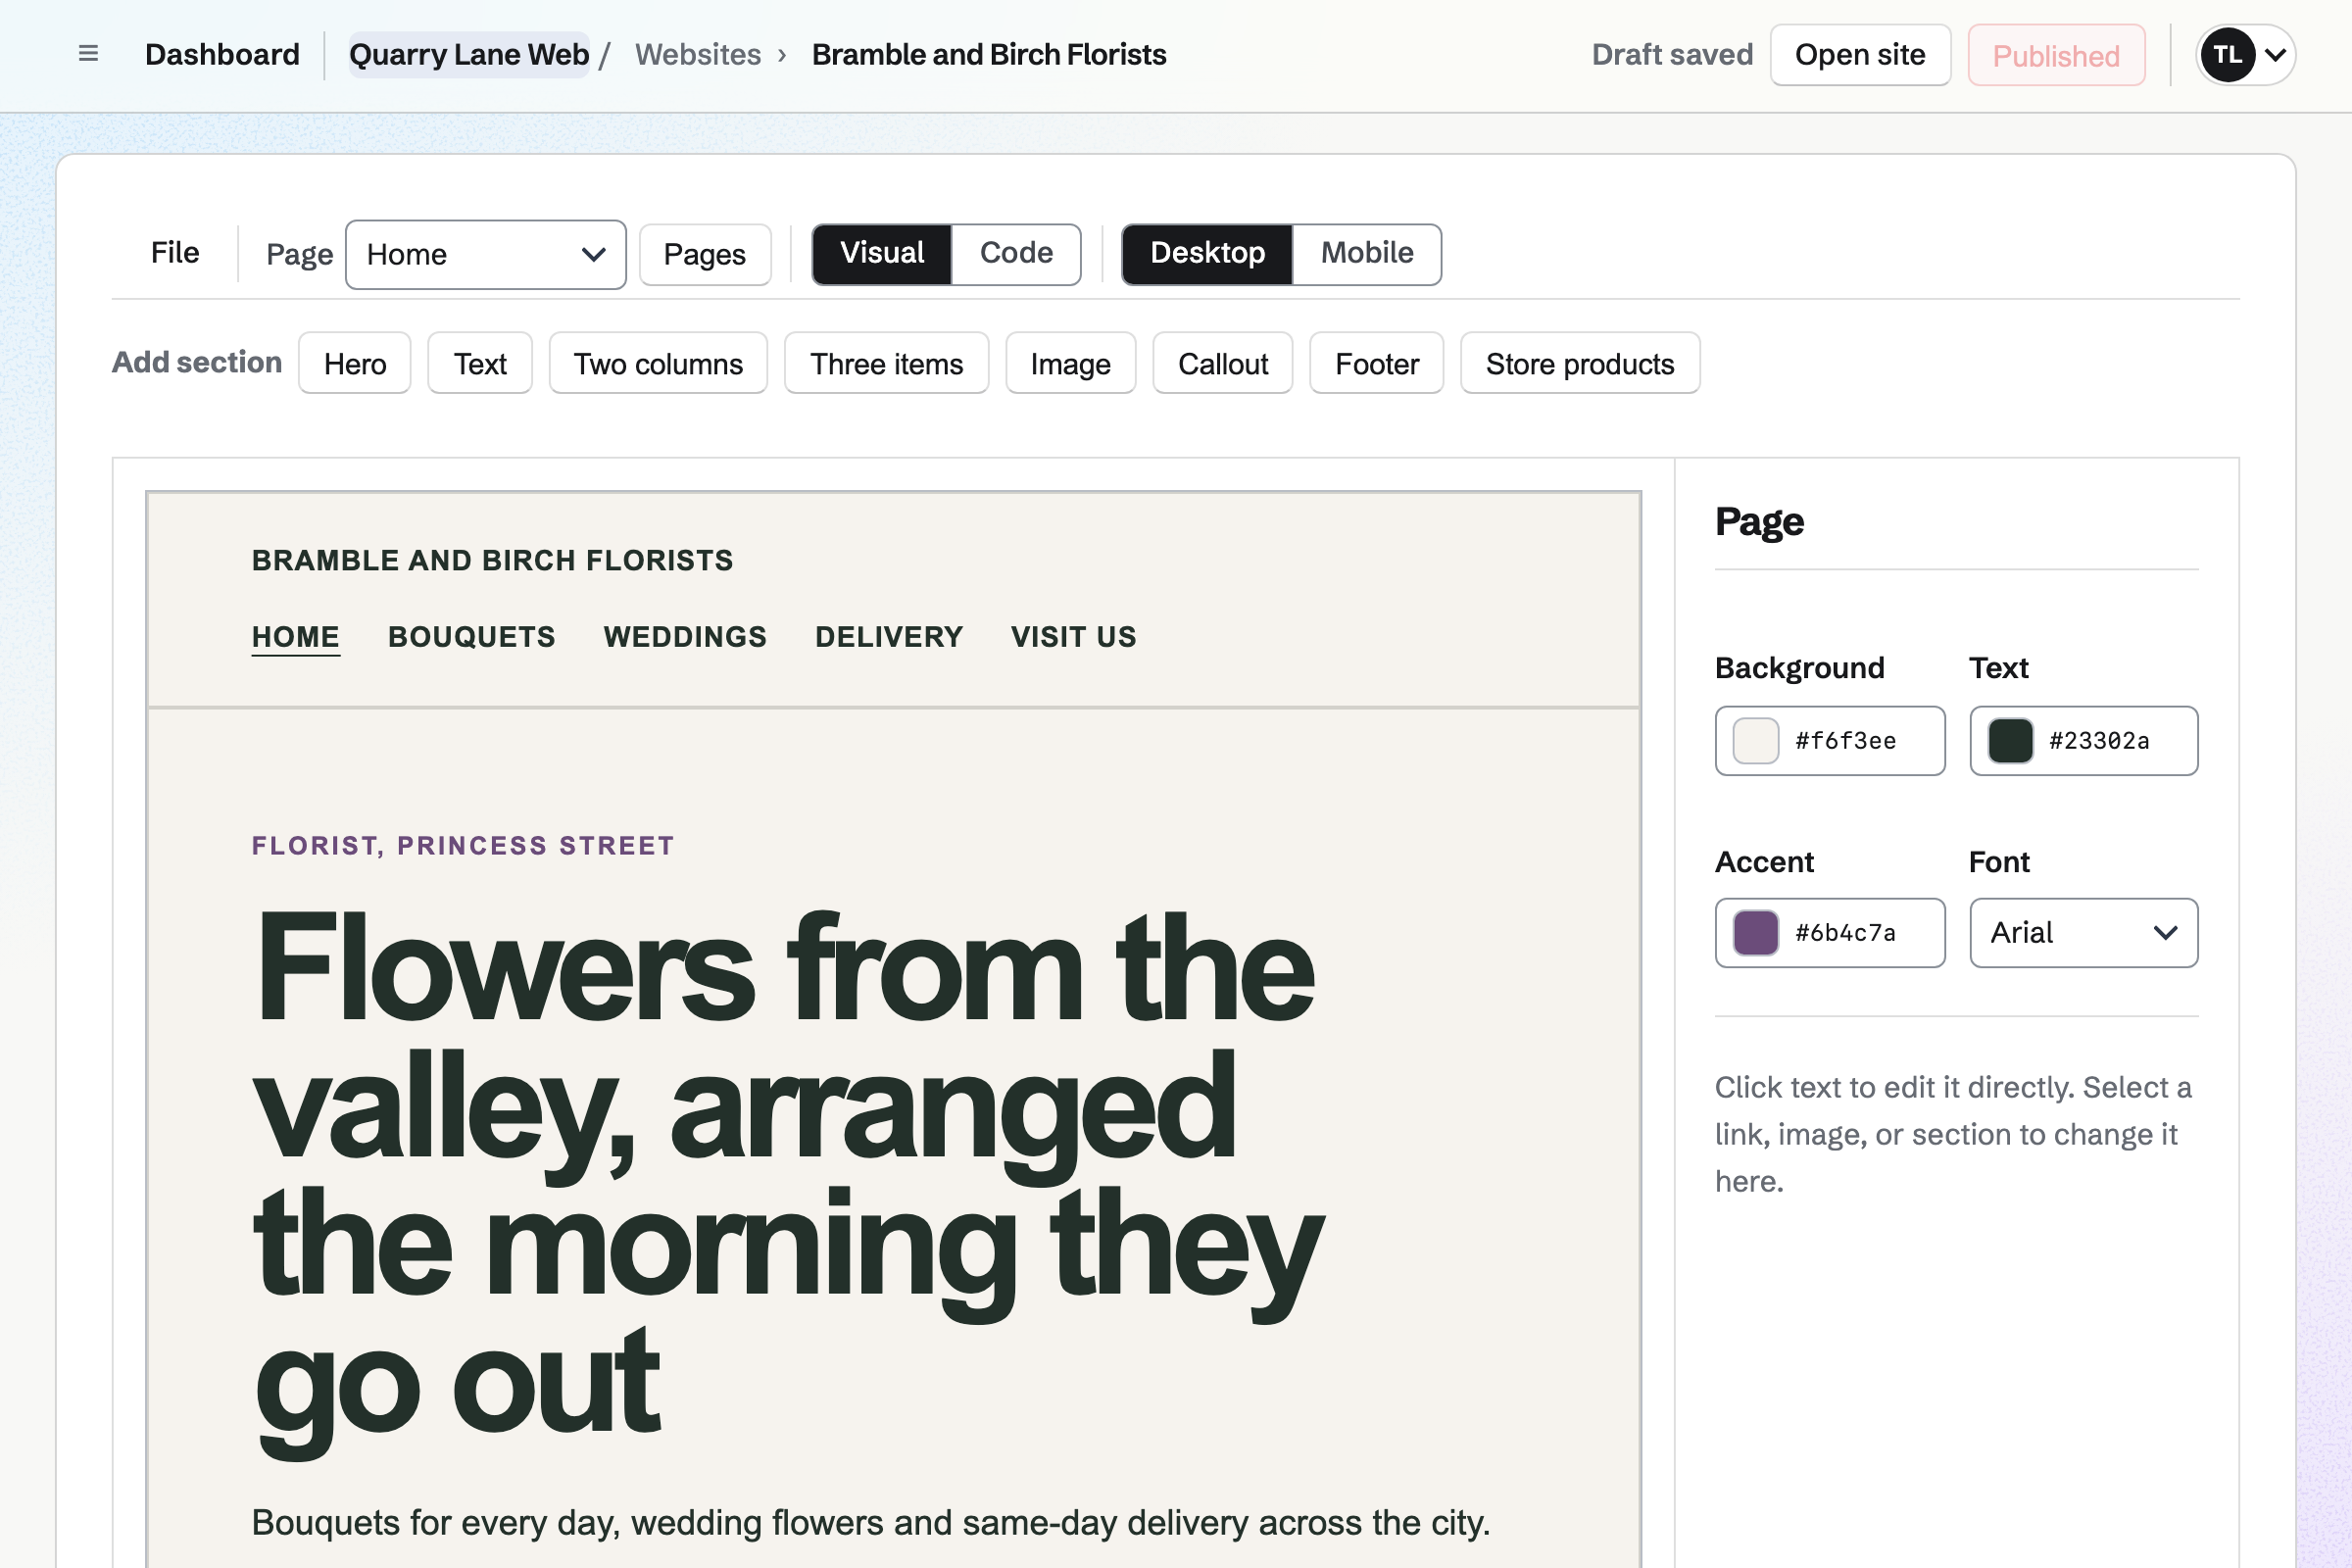Click the Open site button

point(1860,55)
